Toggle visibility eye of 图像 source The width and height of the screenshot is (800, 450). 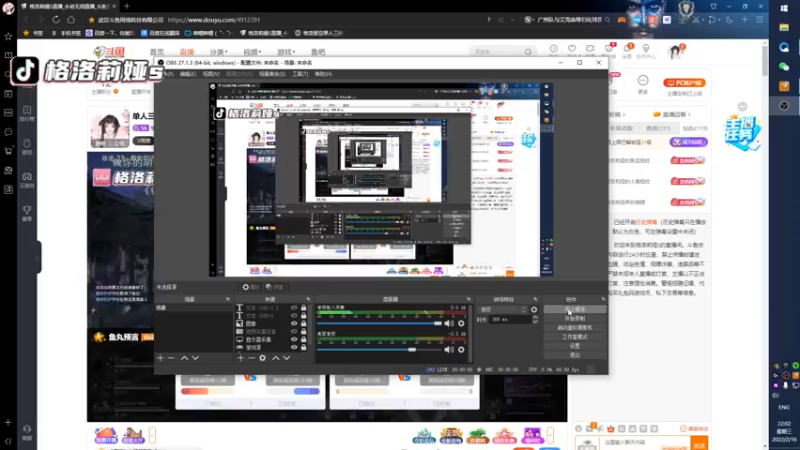294,323
